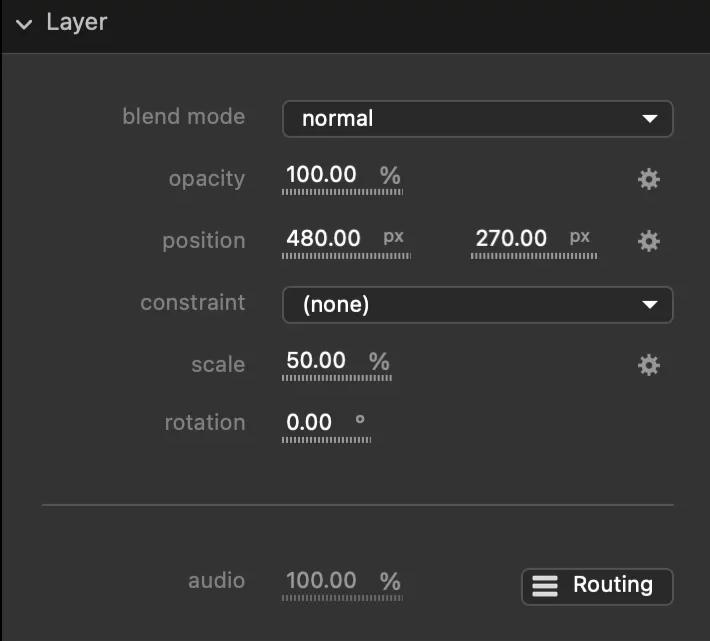
Task: Select the audio level value 100.00
Action: coord(321,580)
